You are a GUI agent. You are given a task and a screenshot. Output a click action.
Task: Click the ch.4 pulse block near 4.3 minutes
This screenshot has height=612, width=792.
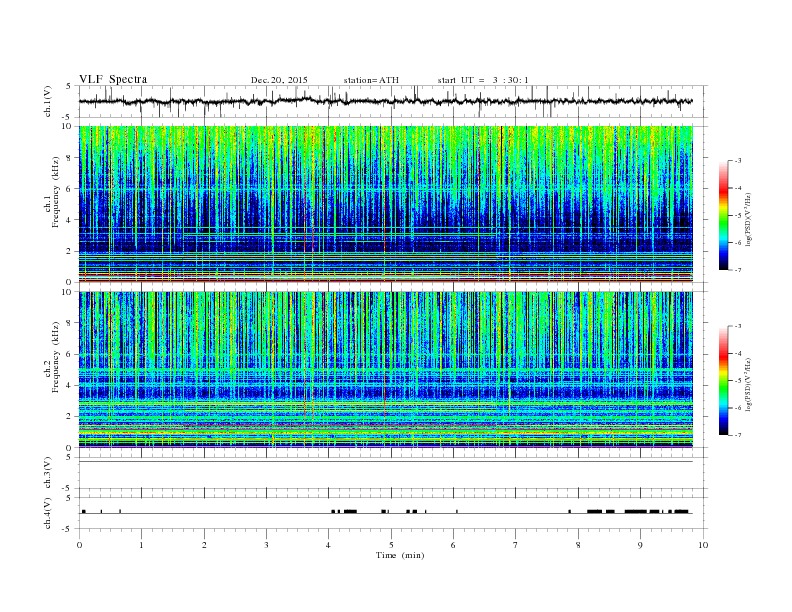coord(351,512)
